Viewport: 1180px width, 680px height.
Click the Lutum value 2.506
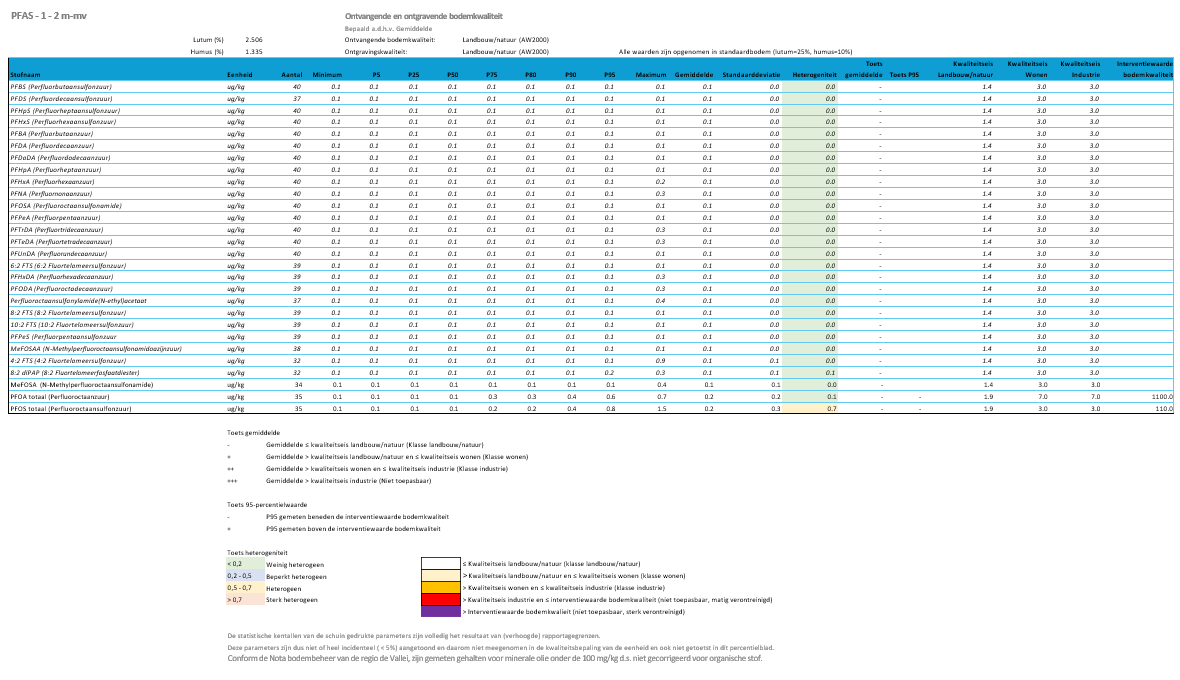coord(254,39)
